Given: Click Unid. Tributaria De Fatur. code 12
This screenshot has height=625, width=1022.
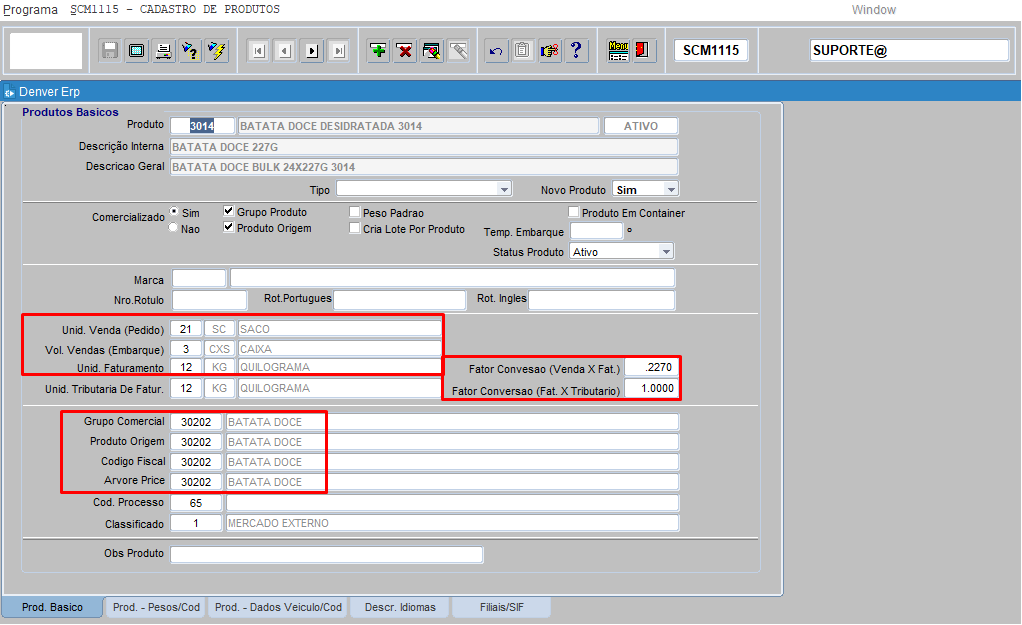Looking at the screenshot, I should click(186, 388).
